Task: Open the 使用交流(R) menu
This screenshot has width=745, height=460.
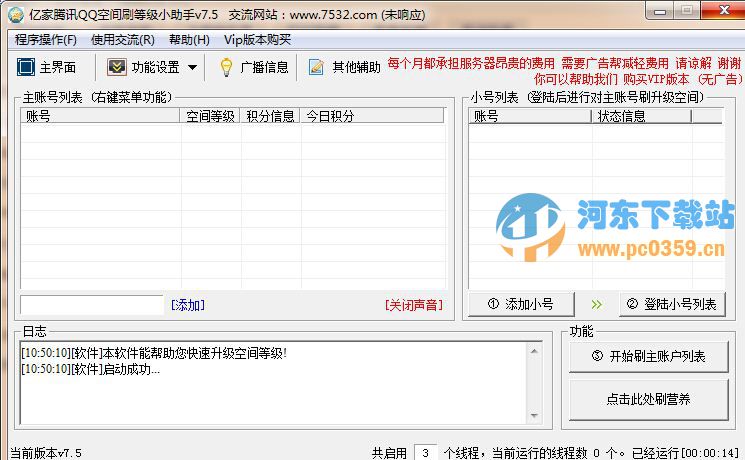Action: point(123,40)
